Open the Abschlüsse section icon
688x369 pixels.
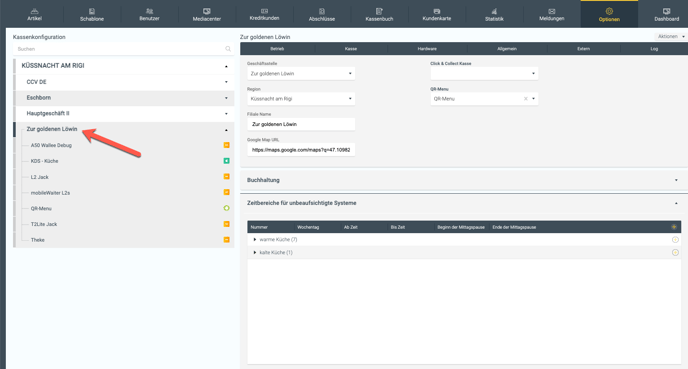pyautogui.click(x=322, y=11)
